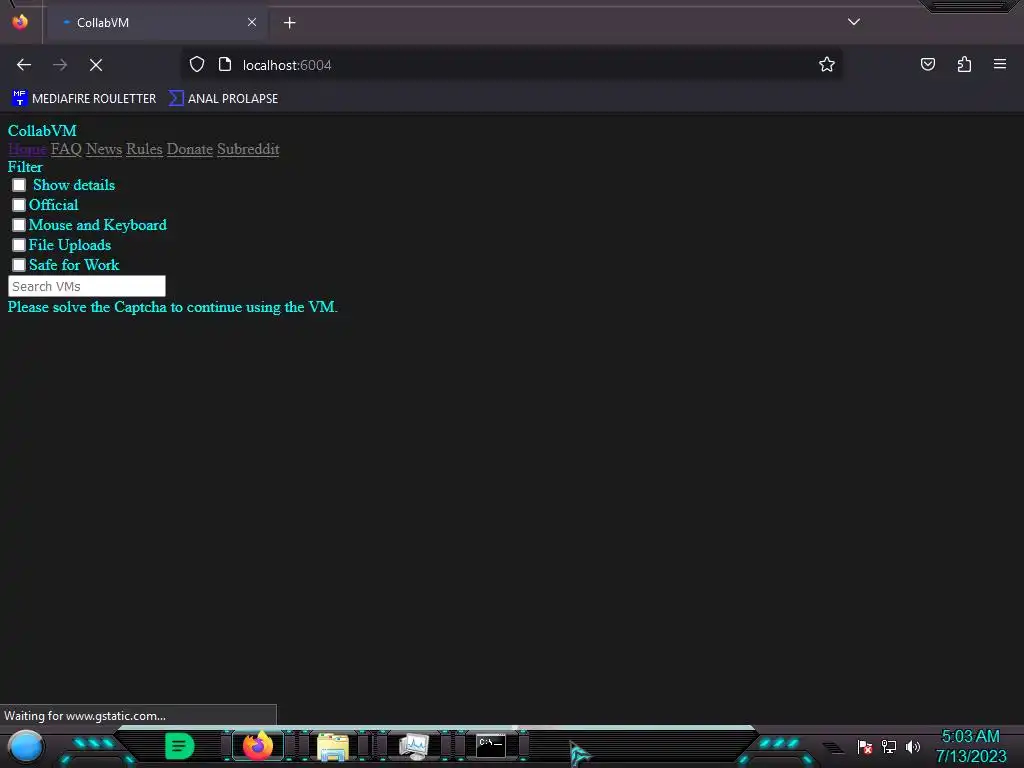The image size is (1024, 768).
Task: Open the green notes app taskbar icon
Action: pos(180,746)
